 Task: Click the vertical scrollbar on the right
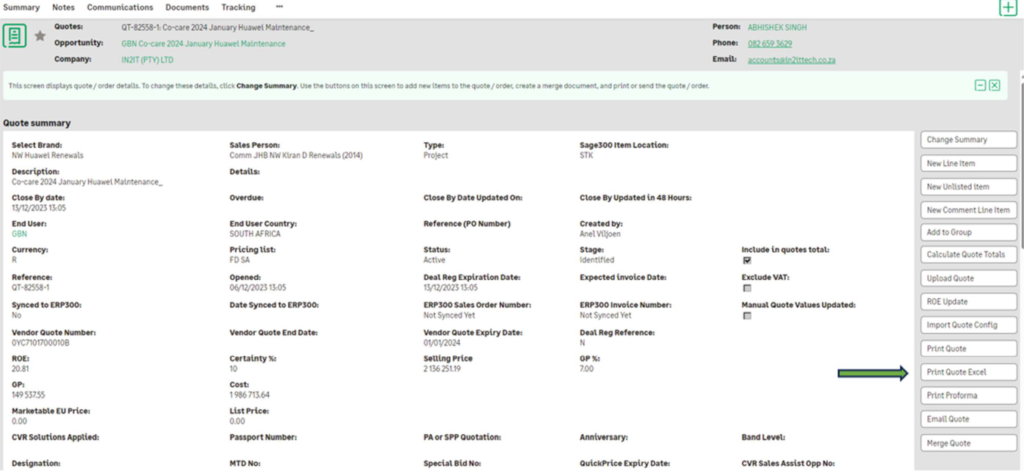1020,200
